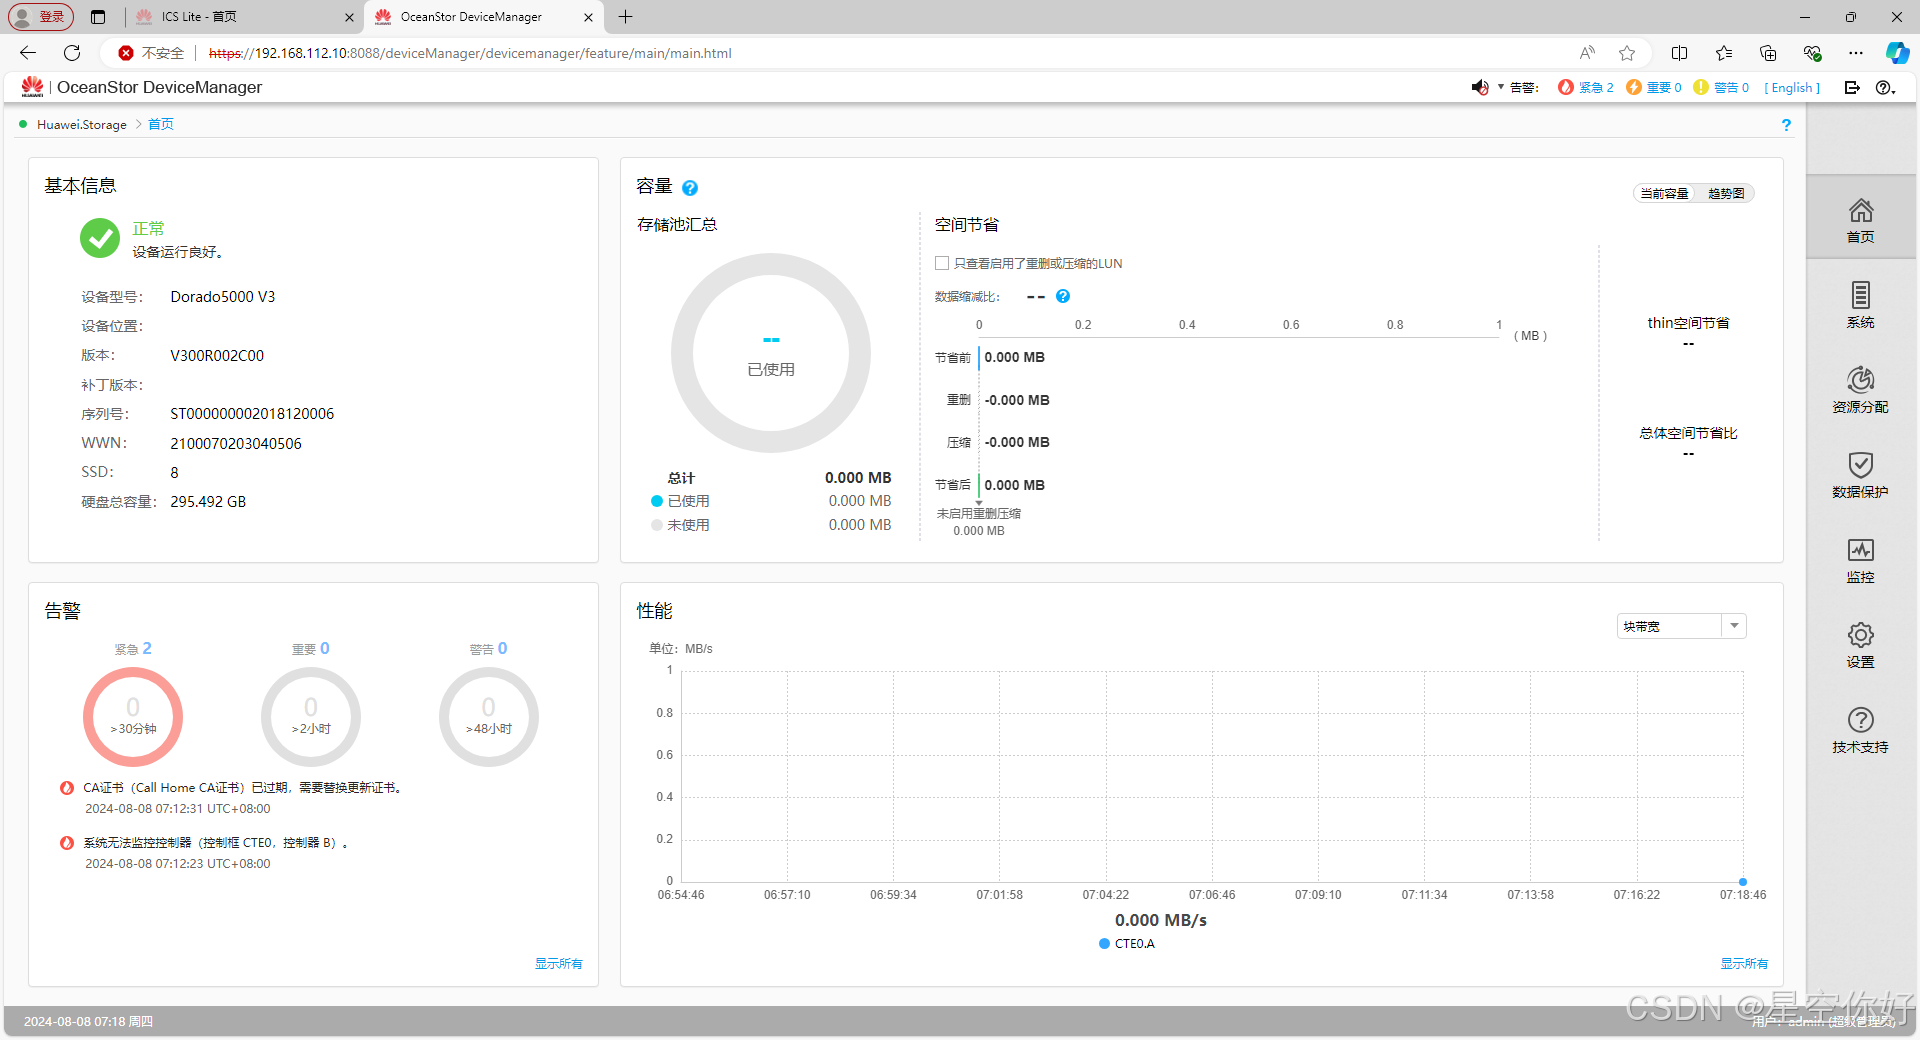
Task: Click 显示所有 in the alarm panel
Action: pos(558,964)
